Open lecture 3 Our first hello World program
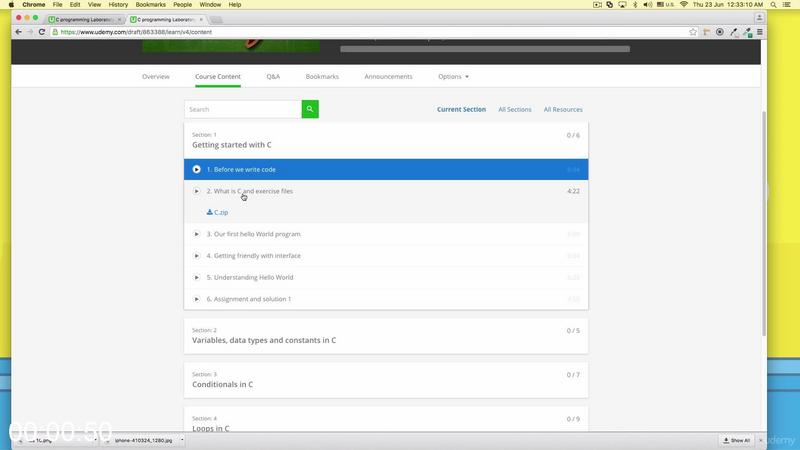The height and width of the screenshot is (450, 800). click(x=386, y=234)
